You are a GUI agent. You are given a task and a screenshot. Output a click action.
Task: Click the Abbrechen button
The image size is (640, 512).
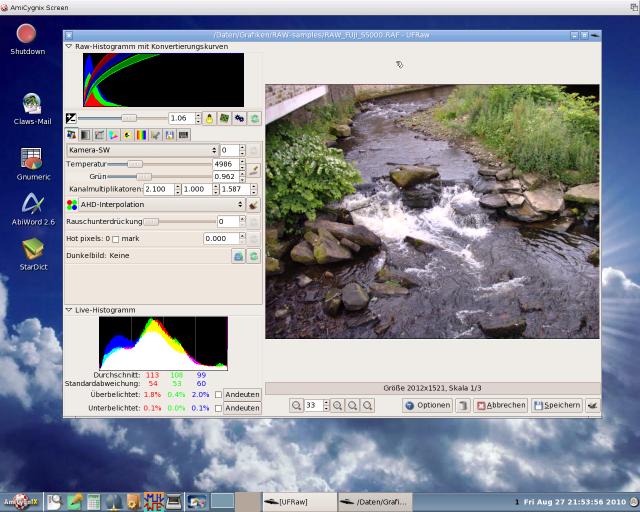pos(501,405)
